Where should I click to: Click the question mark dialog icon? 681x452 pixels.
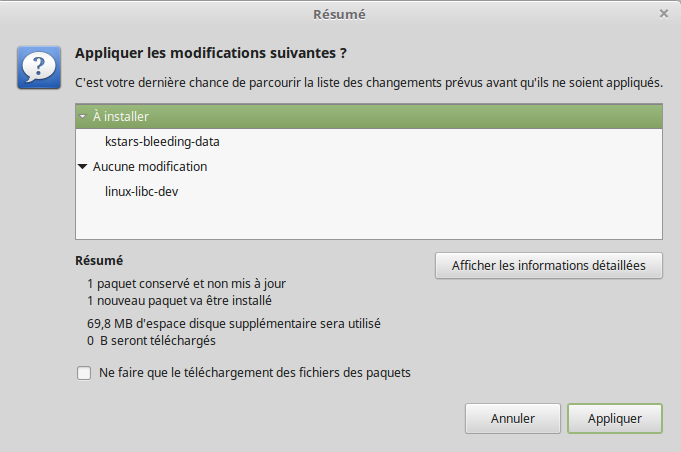[37, 67]
